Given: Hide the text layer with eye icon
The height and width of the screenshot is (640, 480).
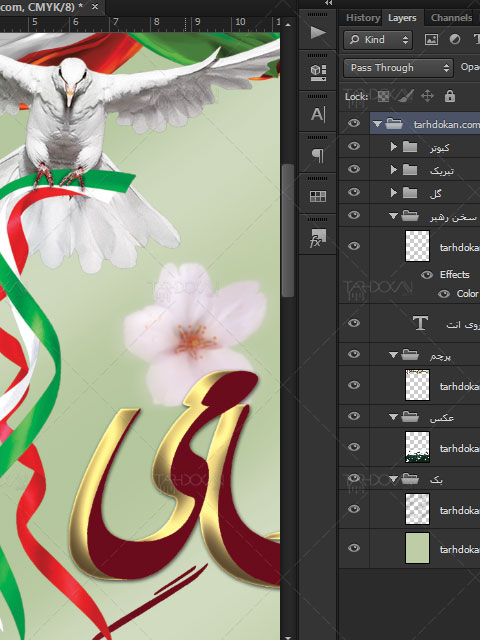Looking at the screenshot, I should (354, 323).
